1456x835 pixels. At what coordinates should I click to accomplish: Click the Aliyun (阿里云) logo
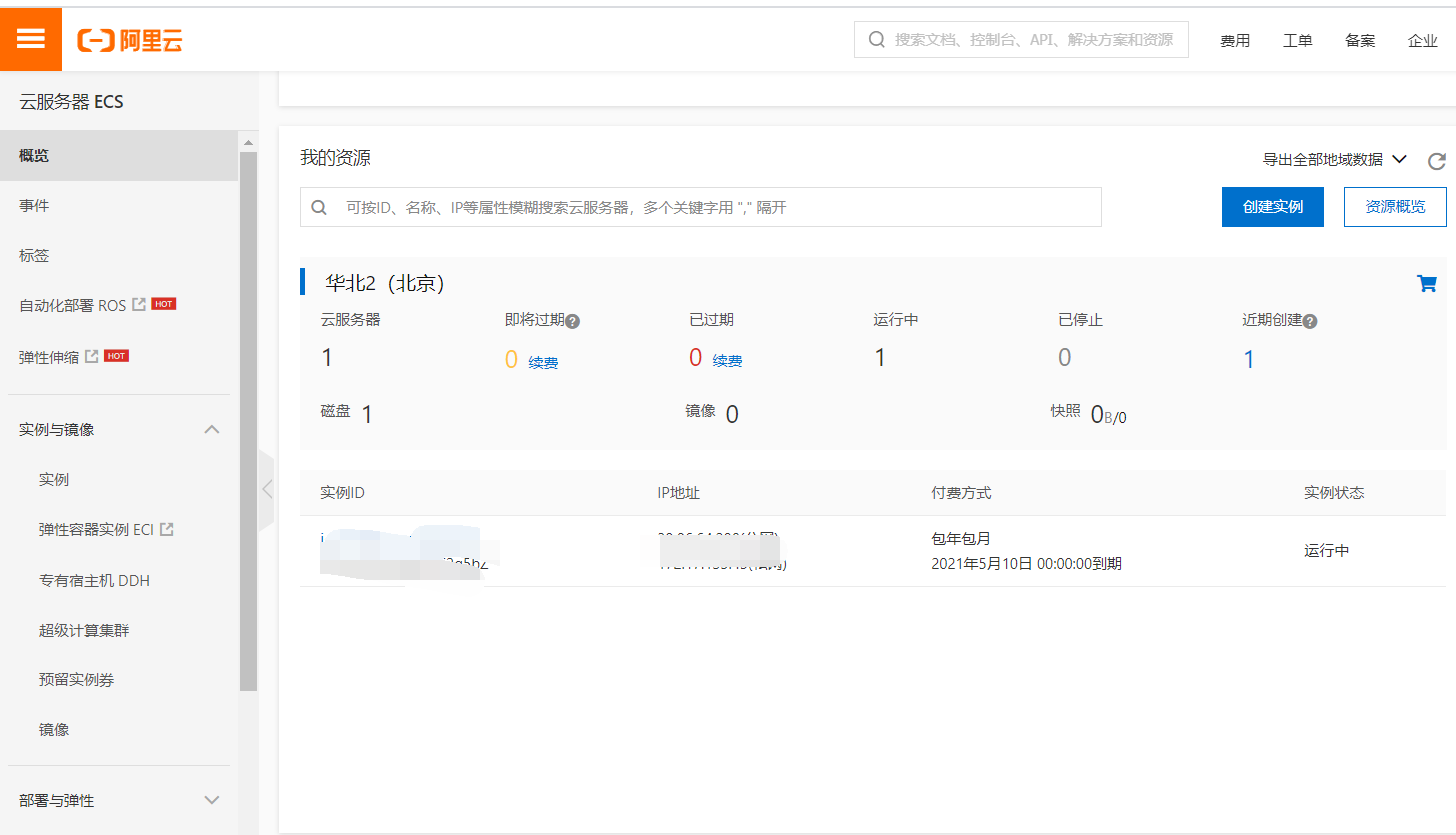pos(129,40)
